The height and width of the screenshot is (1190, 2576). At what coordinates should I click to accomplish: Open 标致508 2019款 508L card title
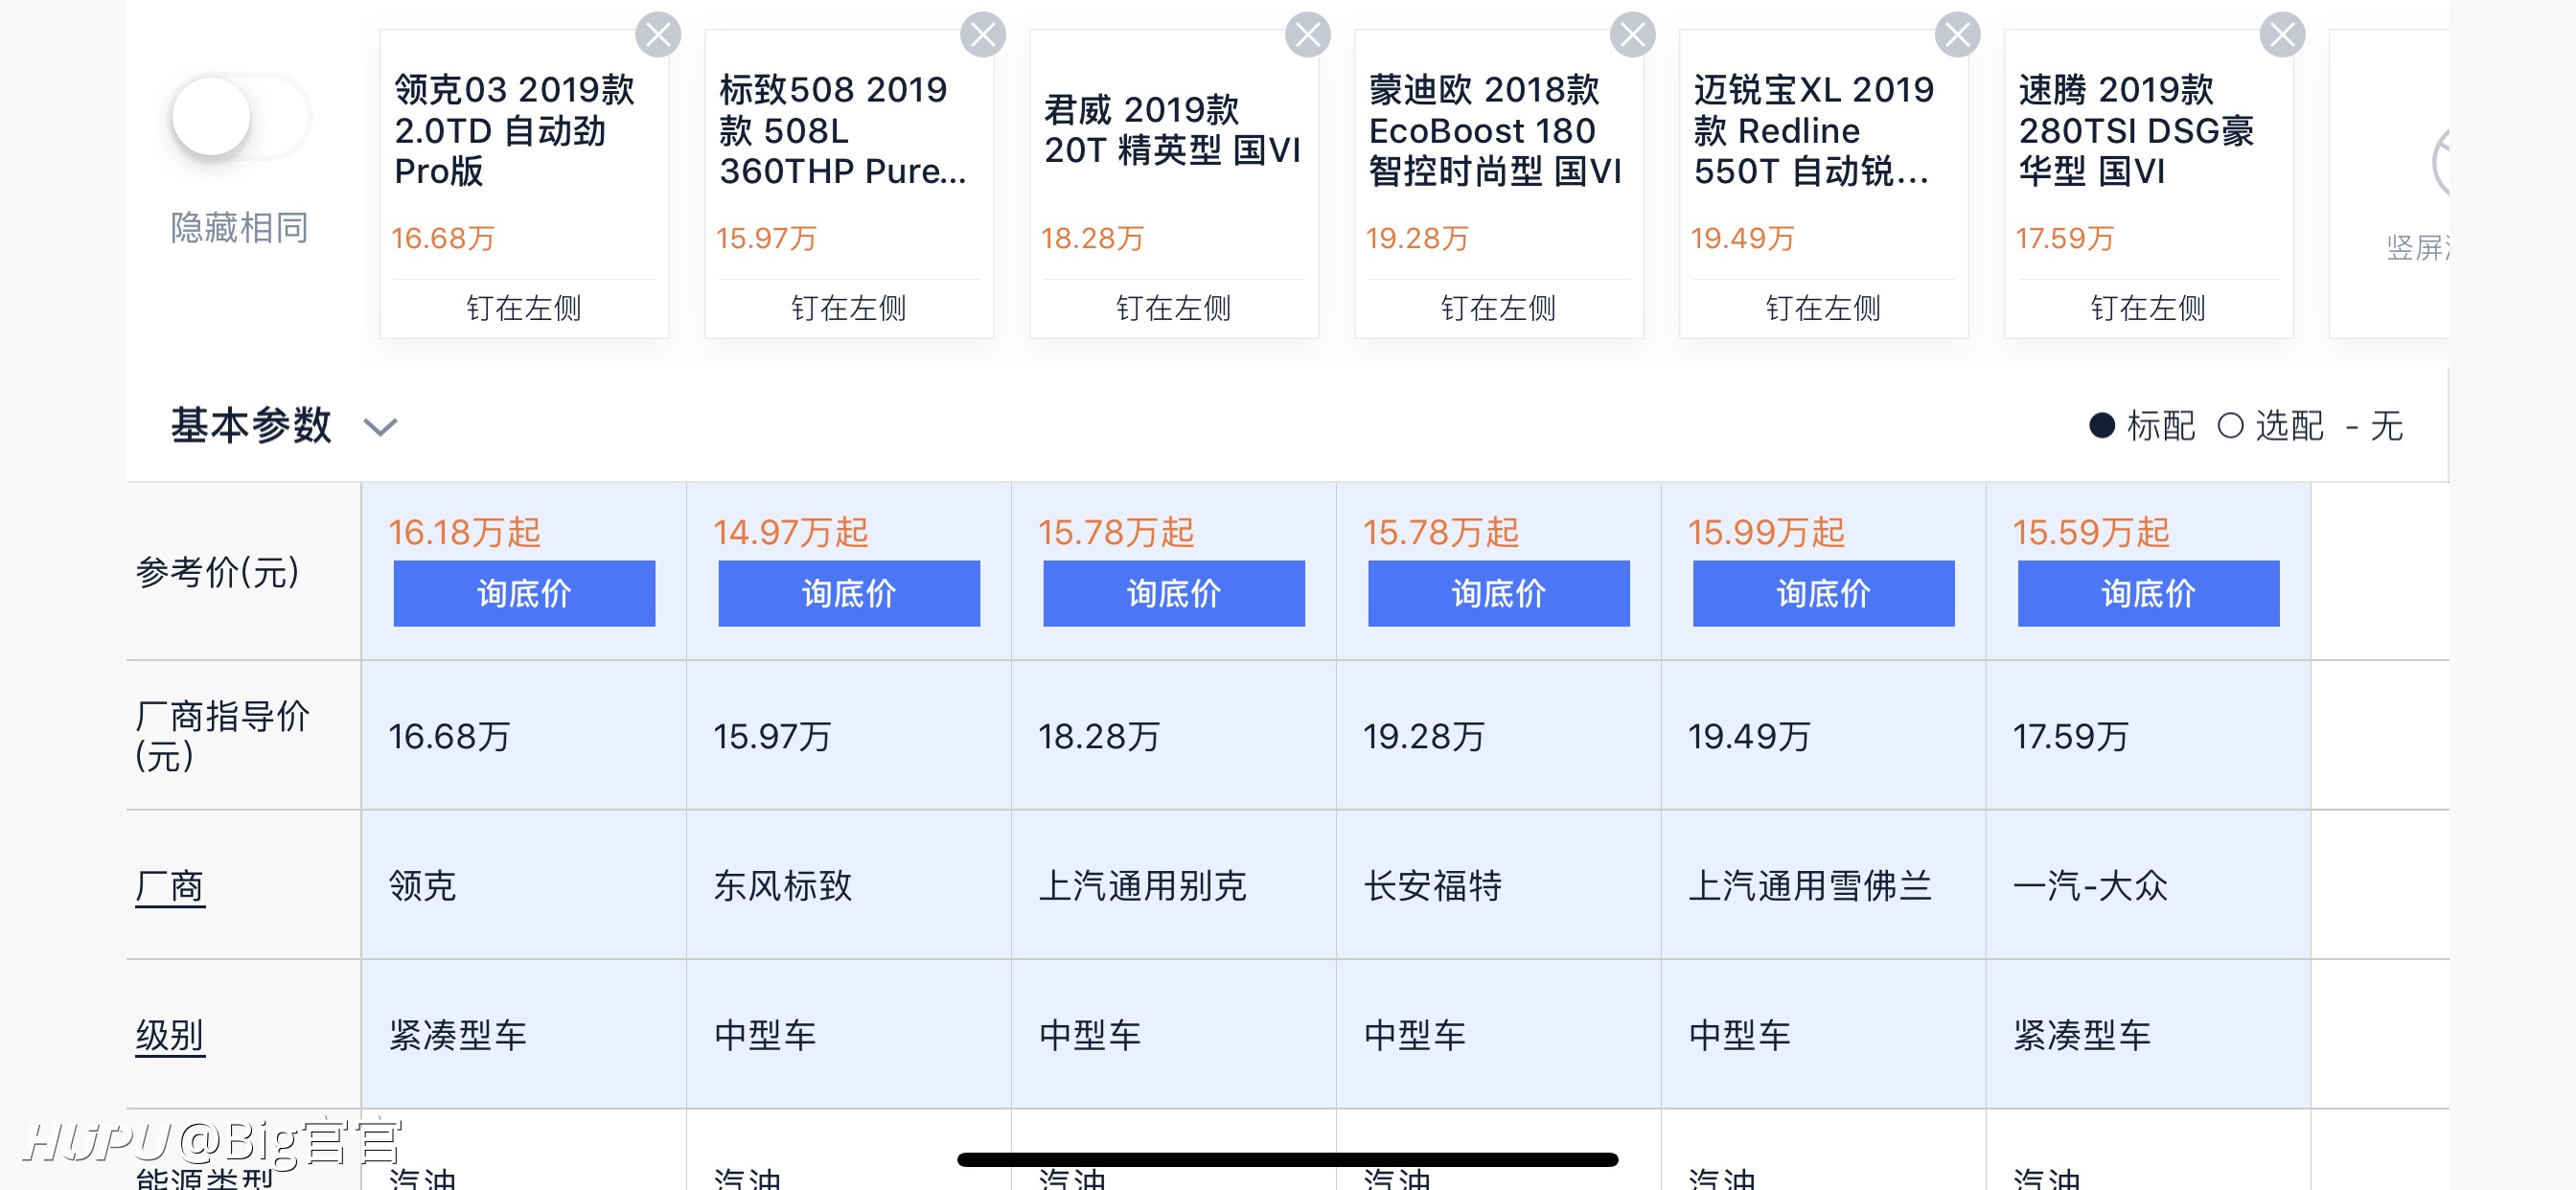coord(843,131)
